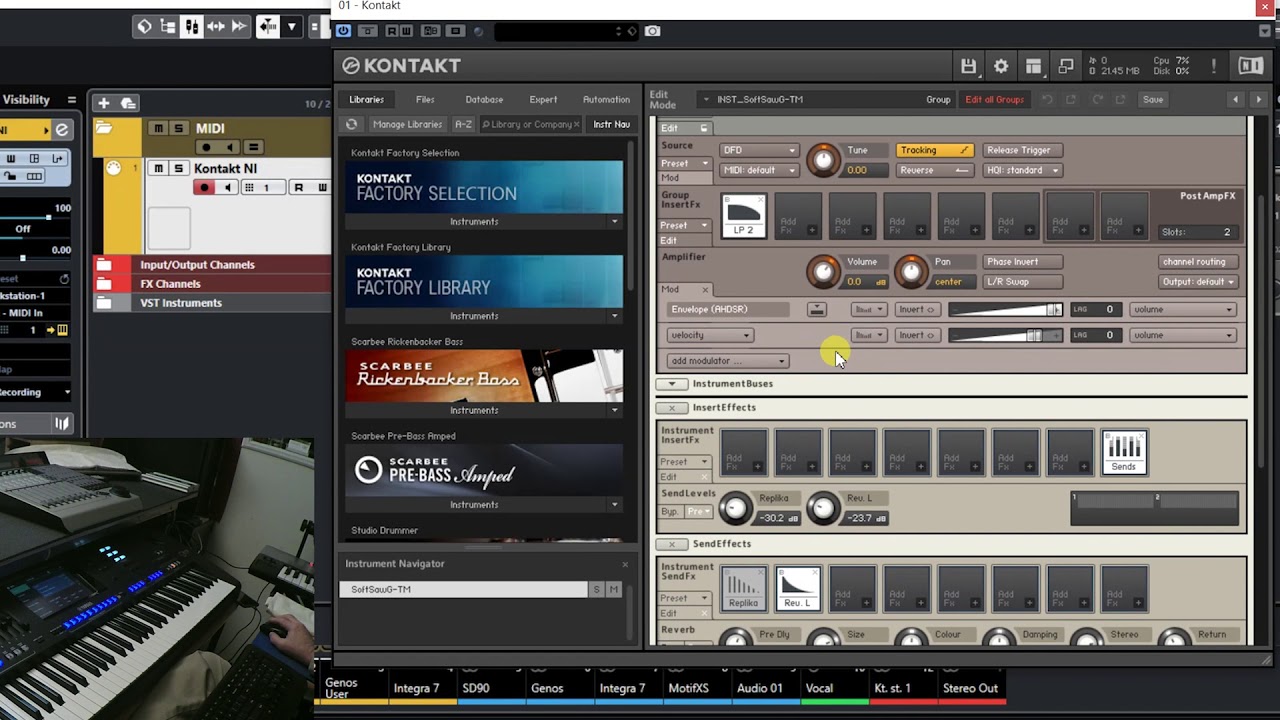The height and width of the screenshot is (720, 1280).
Task: Open Kontakt options gear icon
Action: (x=1001, y=66)
